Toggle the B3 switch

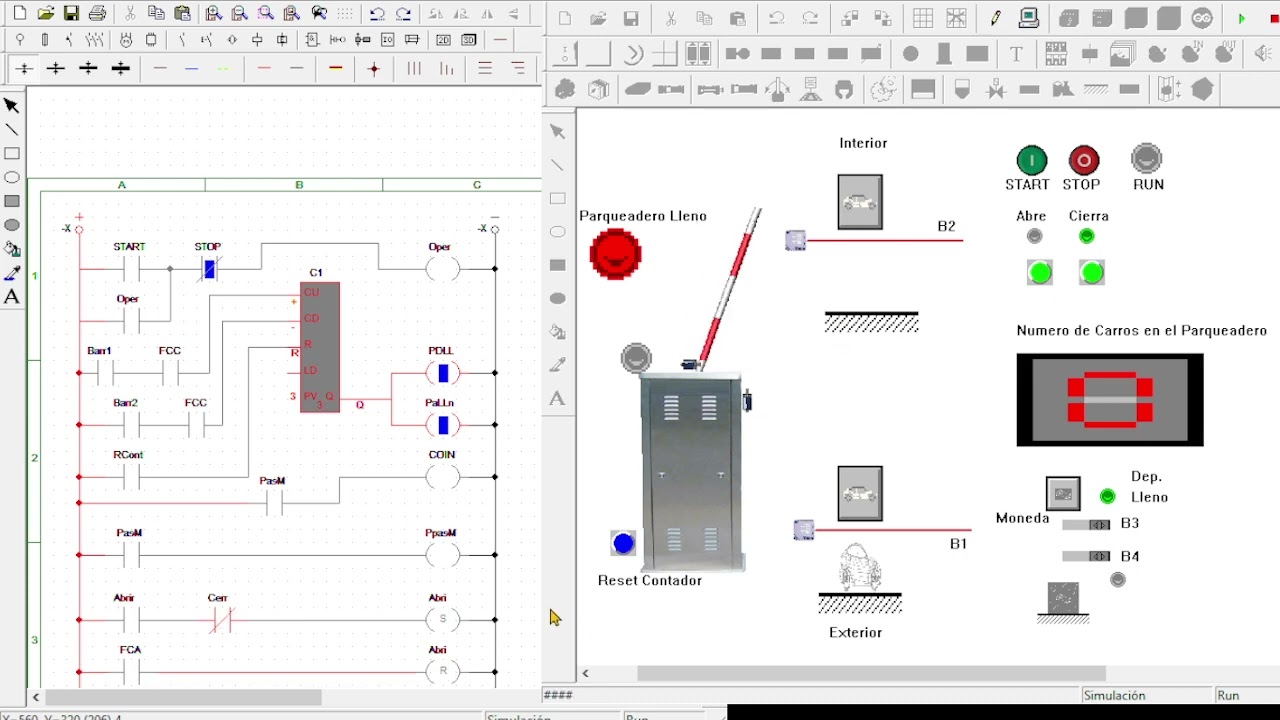[x=1087, y=524]
